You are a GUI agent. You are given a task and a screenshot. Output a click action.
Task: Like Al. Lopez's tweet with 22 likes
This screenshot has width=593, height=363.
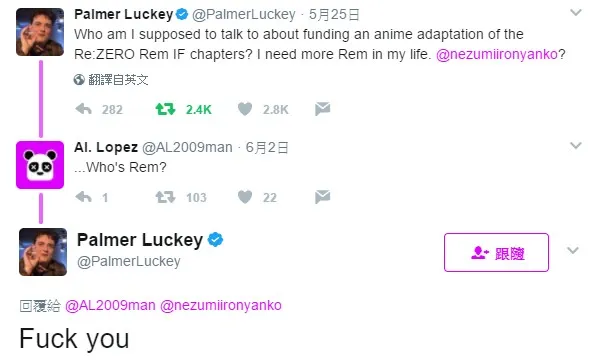[x=245, y=197]
